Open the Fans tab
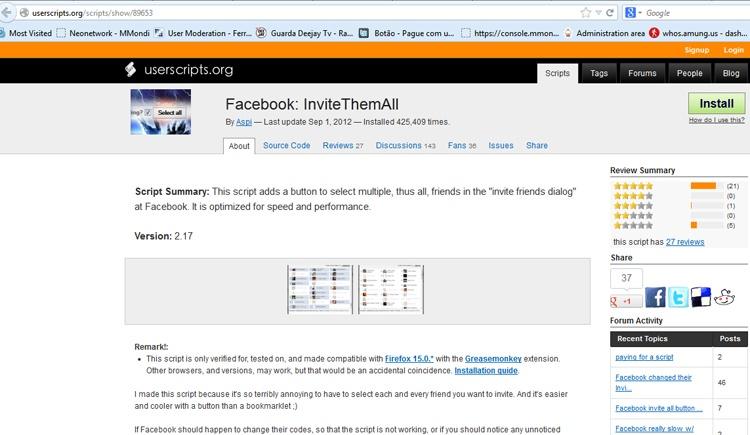The width and height of the screenshot is (750, 435). tap(462, 145)
